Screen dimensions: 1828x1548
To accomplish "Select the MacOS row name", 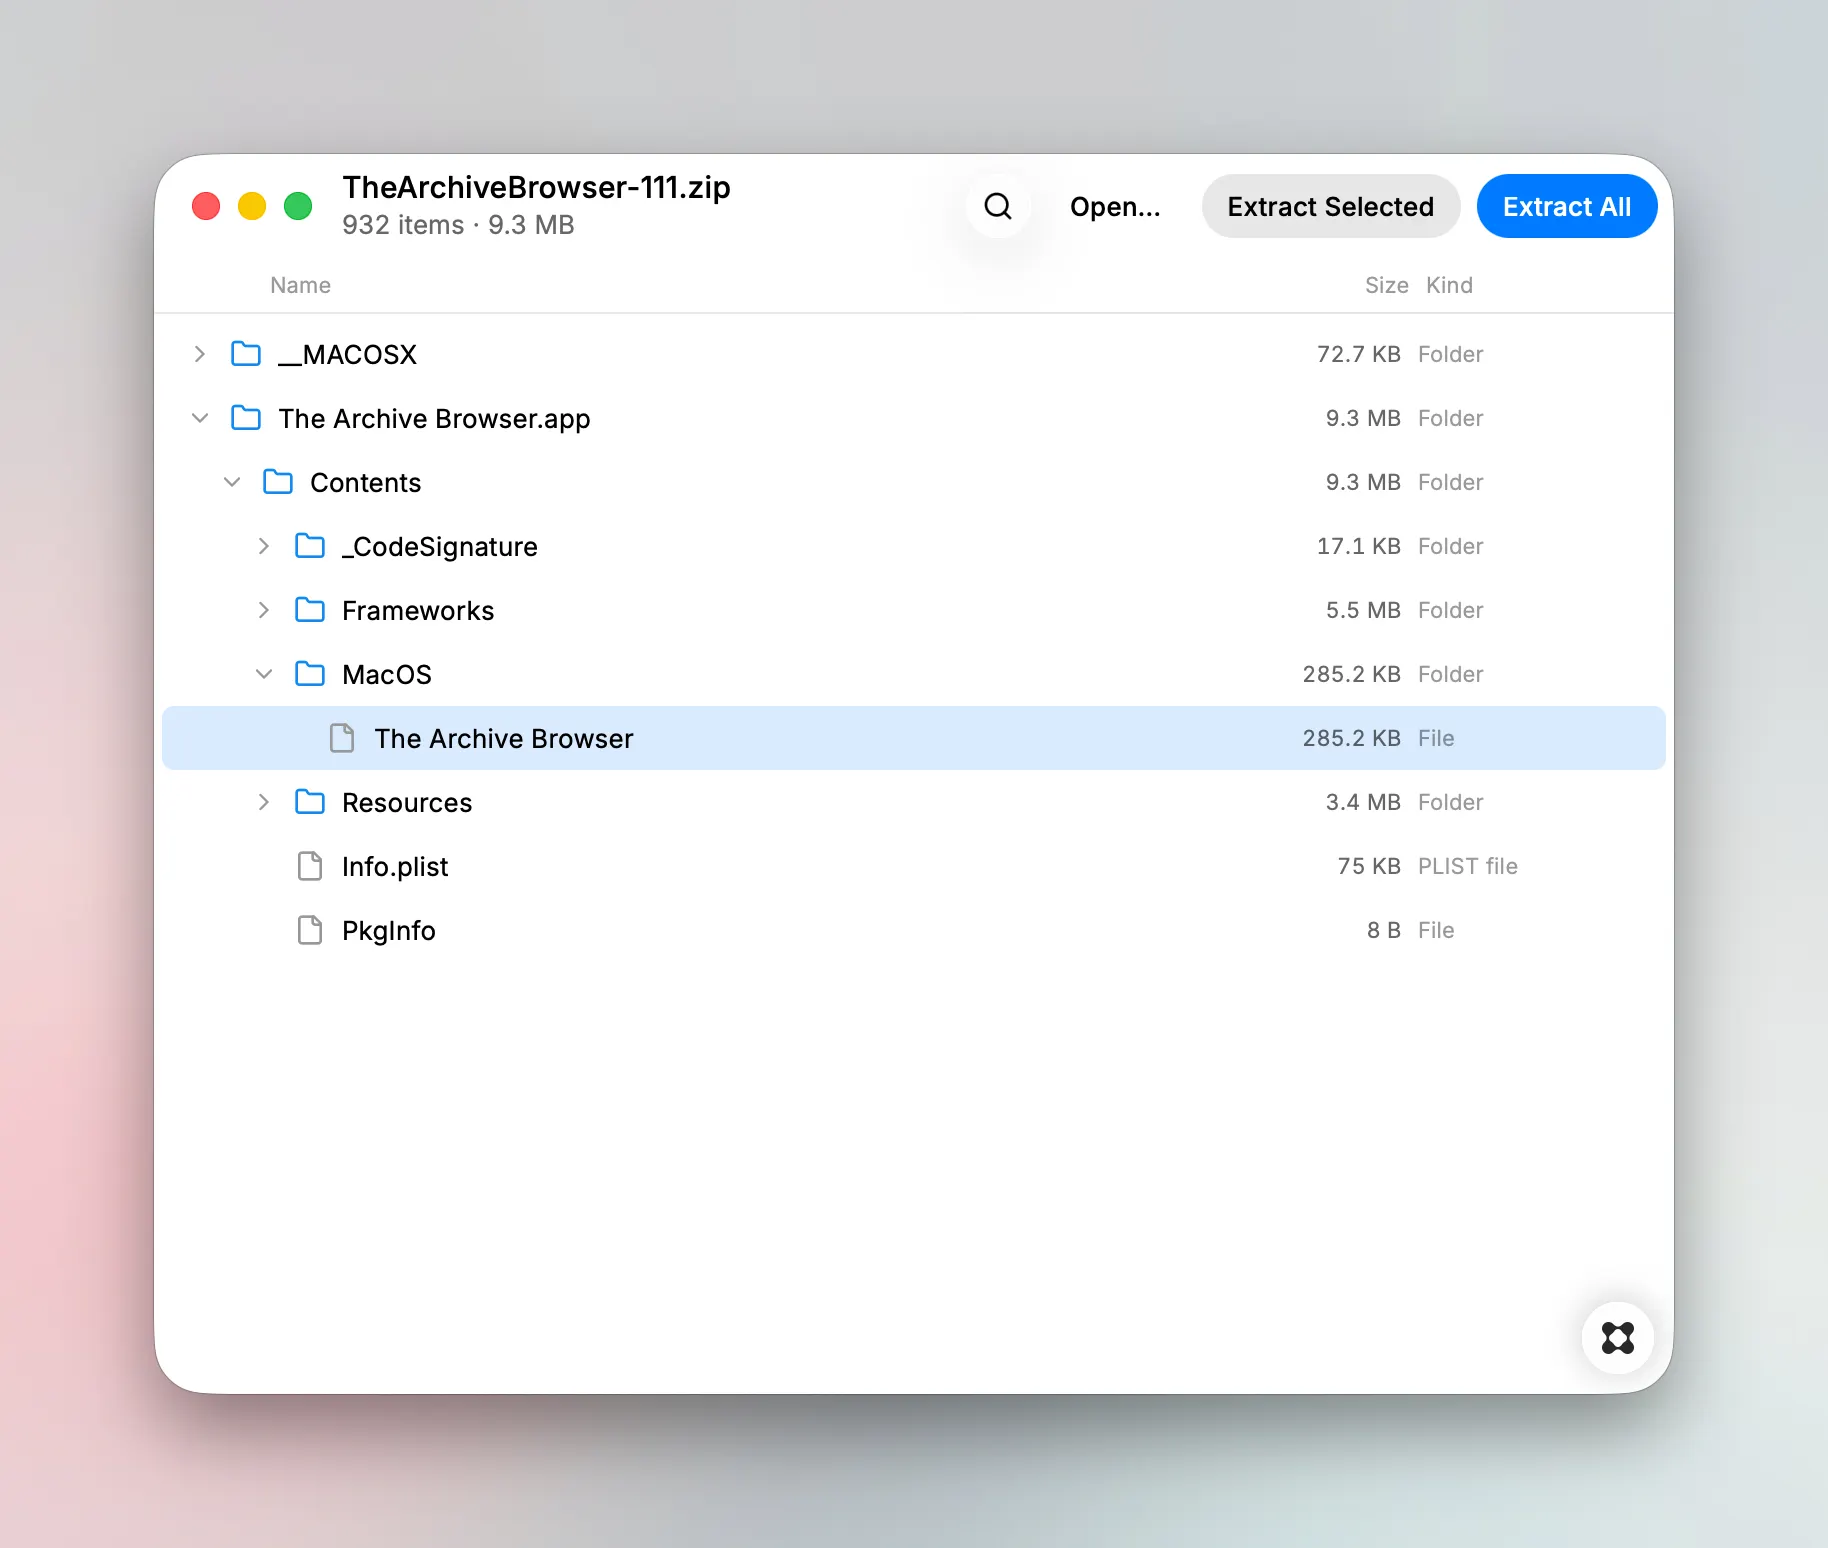I will pyautogui.click(x=387, y=674).
